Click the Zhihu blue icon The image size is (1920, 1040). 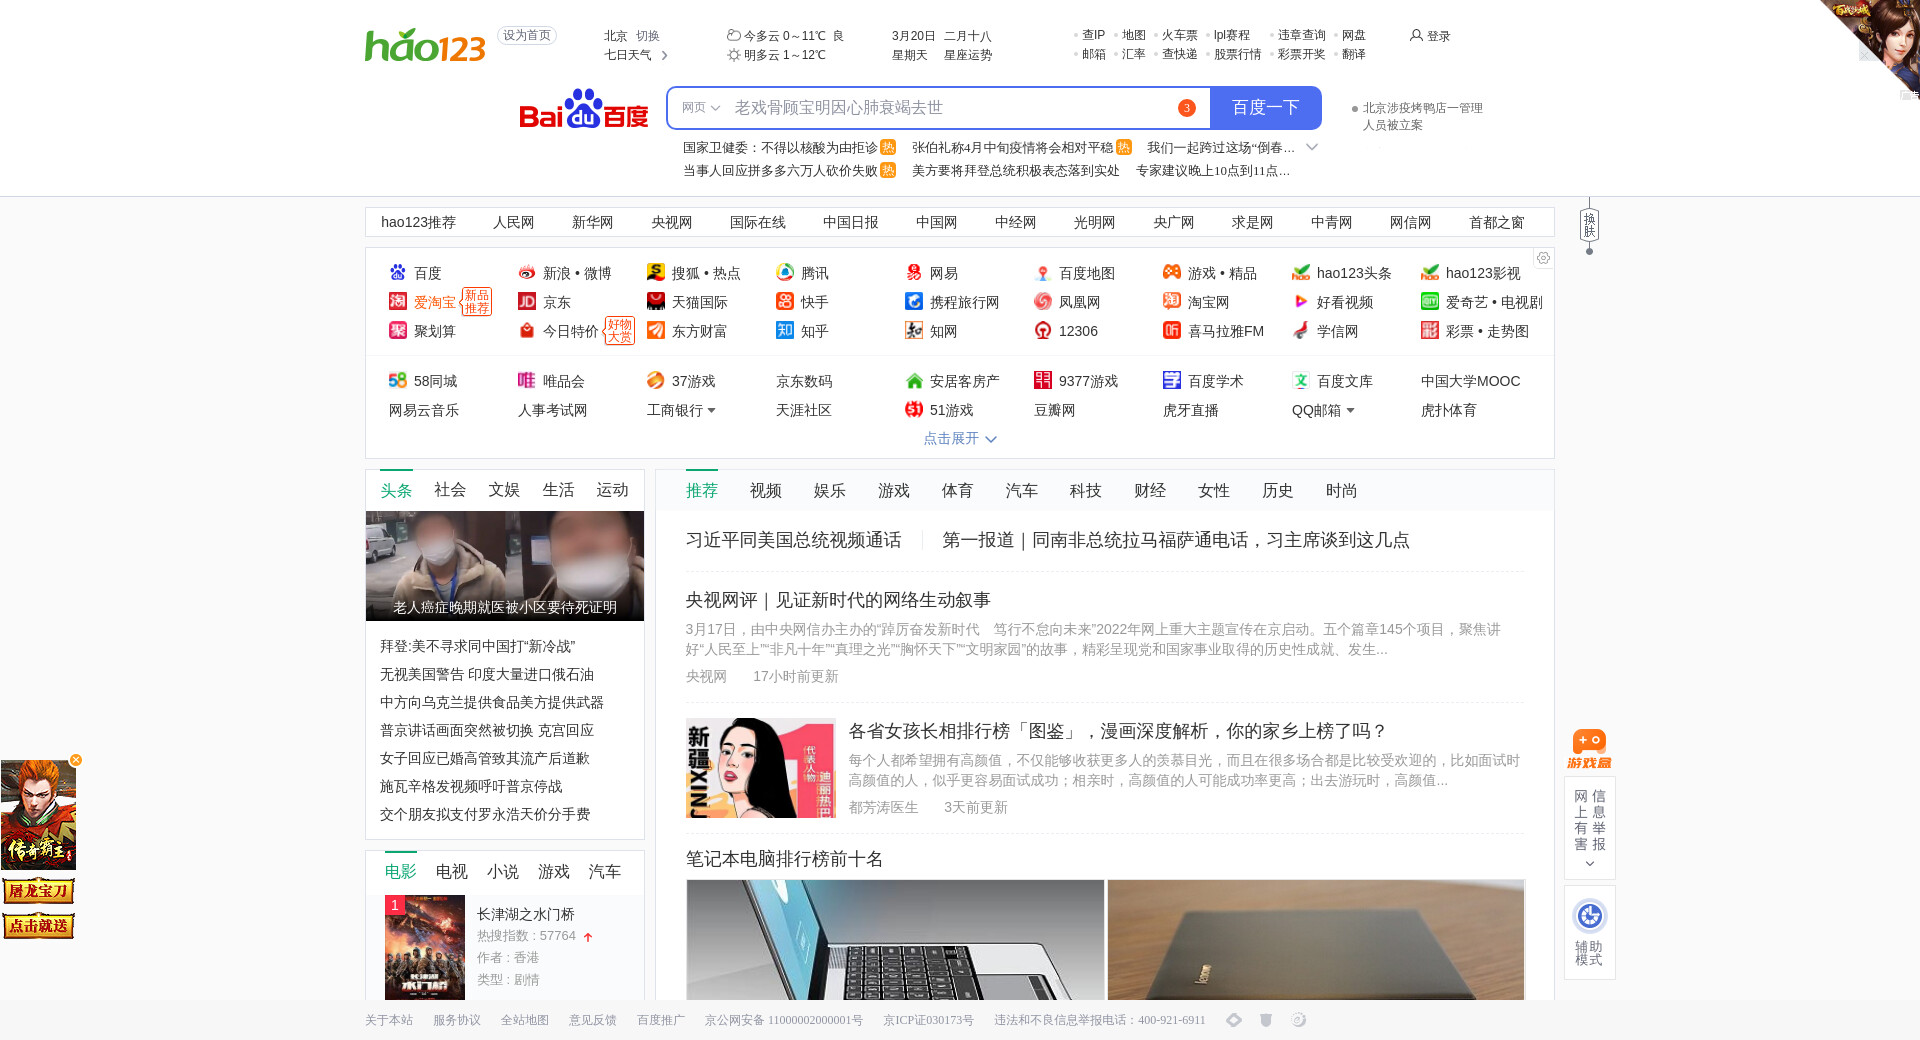point(785,331)
